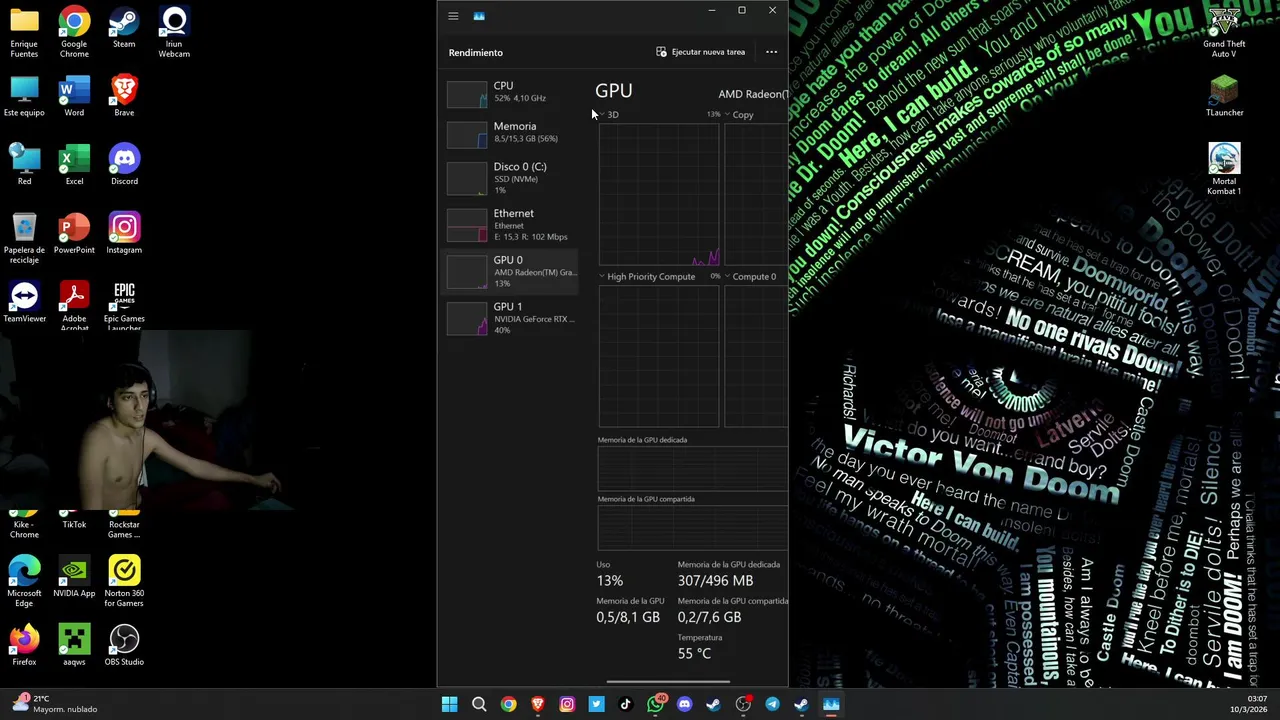Open WhatsApp from the taskbar
Viewport: 1280px width, 720px height.
pyautogui.click(x=655, y=704)
